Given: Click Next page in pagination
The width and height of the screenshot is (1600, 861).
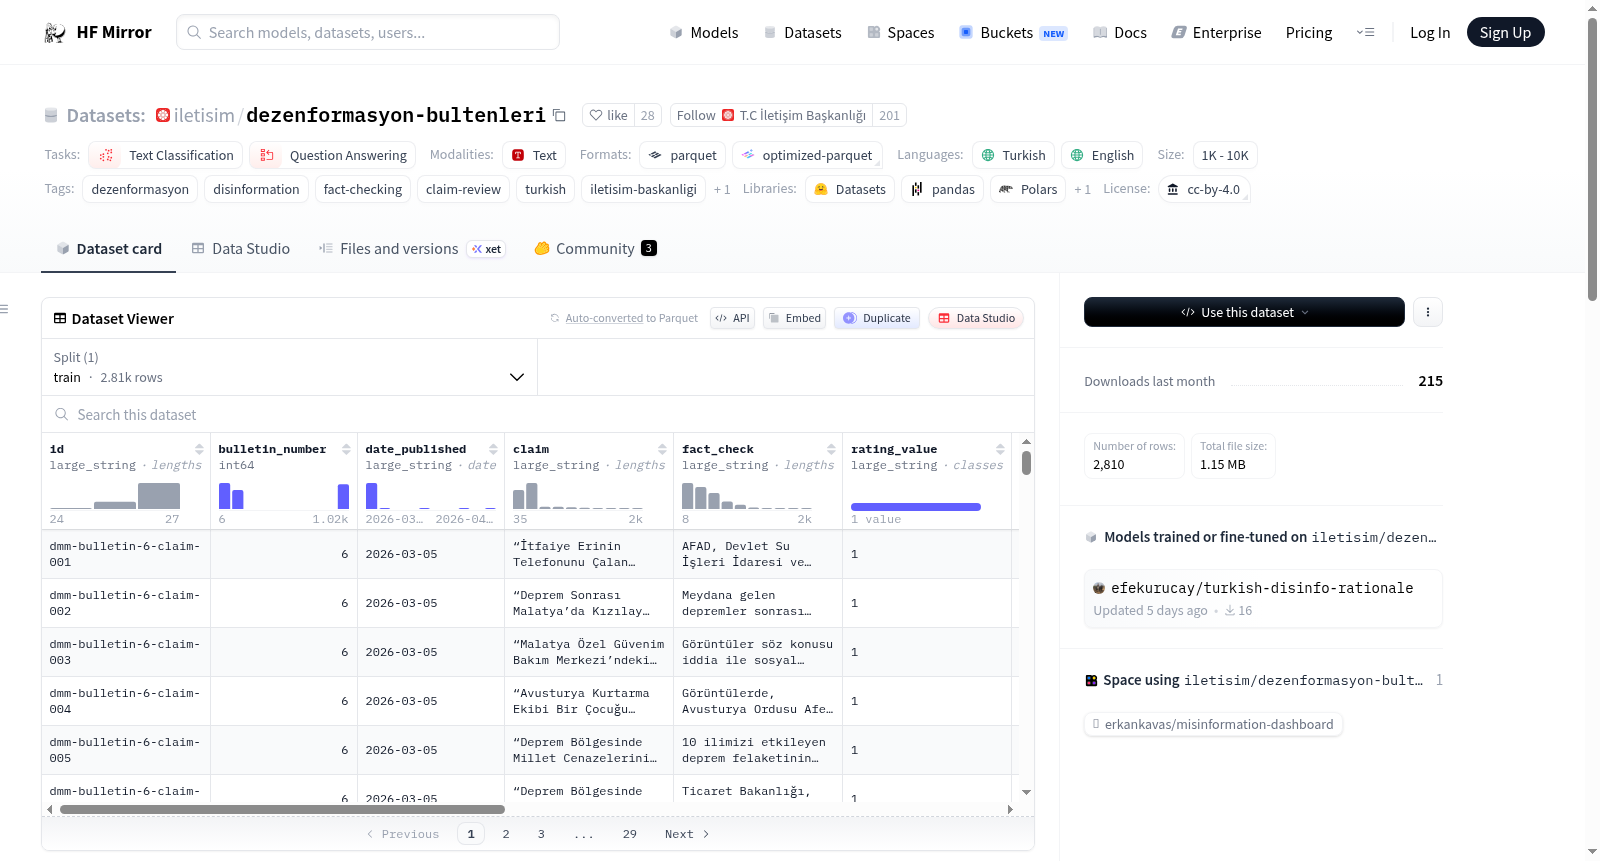Looking at the screenshot, I should pyautogui.click(x=687, y=834).
